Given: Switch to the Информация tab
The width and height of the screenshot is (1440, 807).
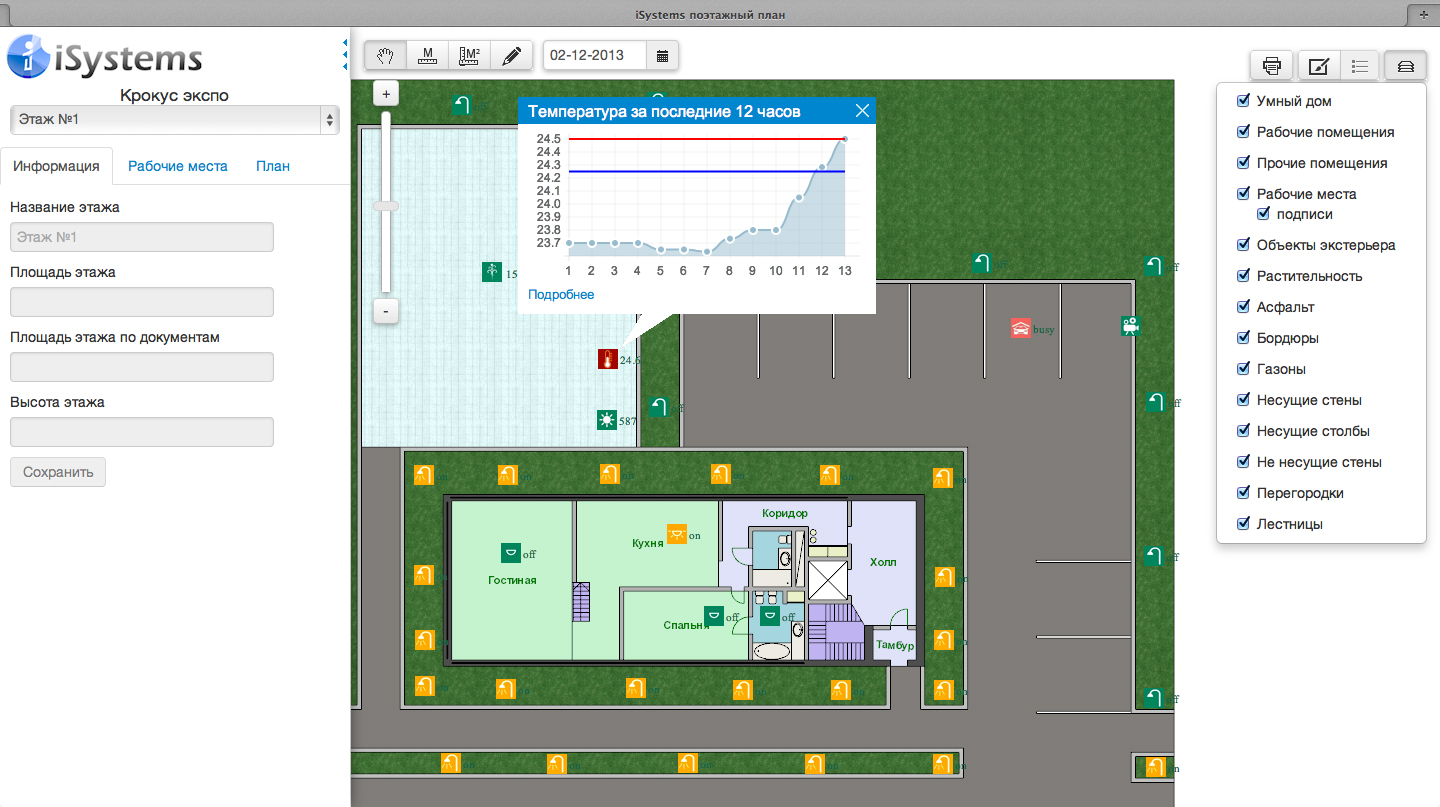Looking at the screenshot, I should coord(56,166).
